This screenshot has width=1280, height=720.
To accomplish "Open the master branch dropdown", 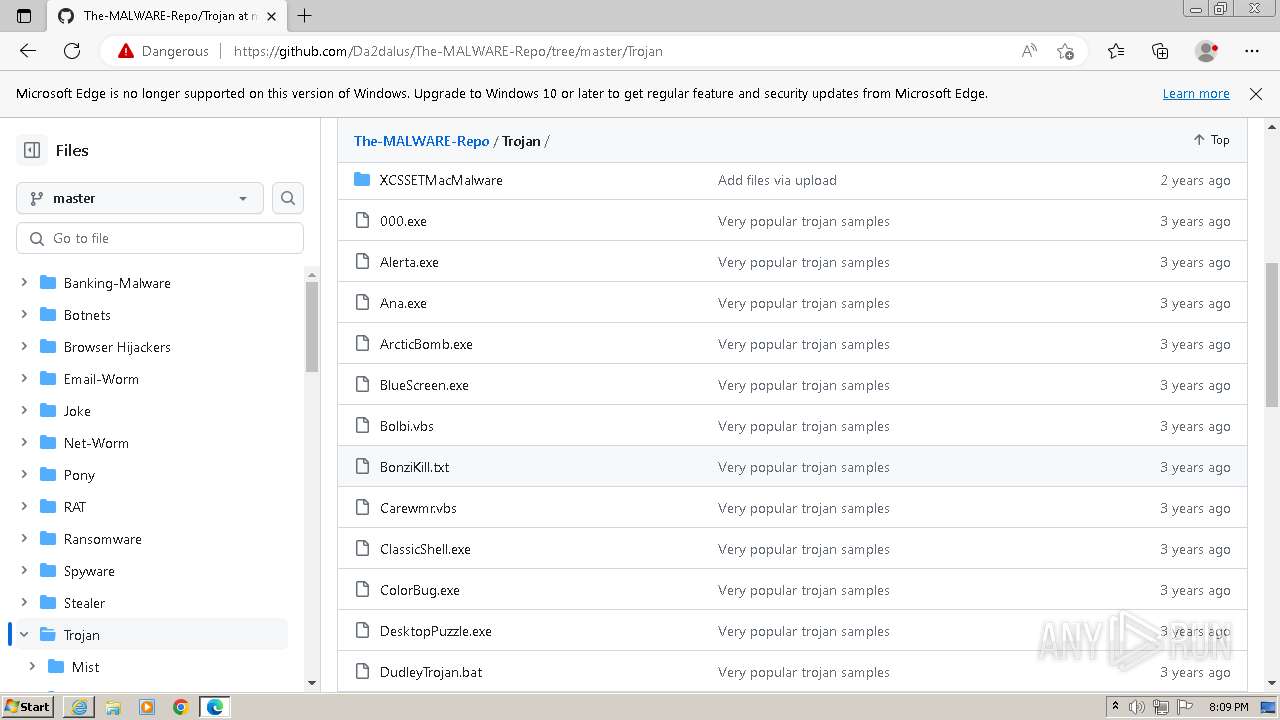I will [140, 198].
